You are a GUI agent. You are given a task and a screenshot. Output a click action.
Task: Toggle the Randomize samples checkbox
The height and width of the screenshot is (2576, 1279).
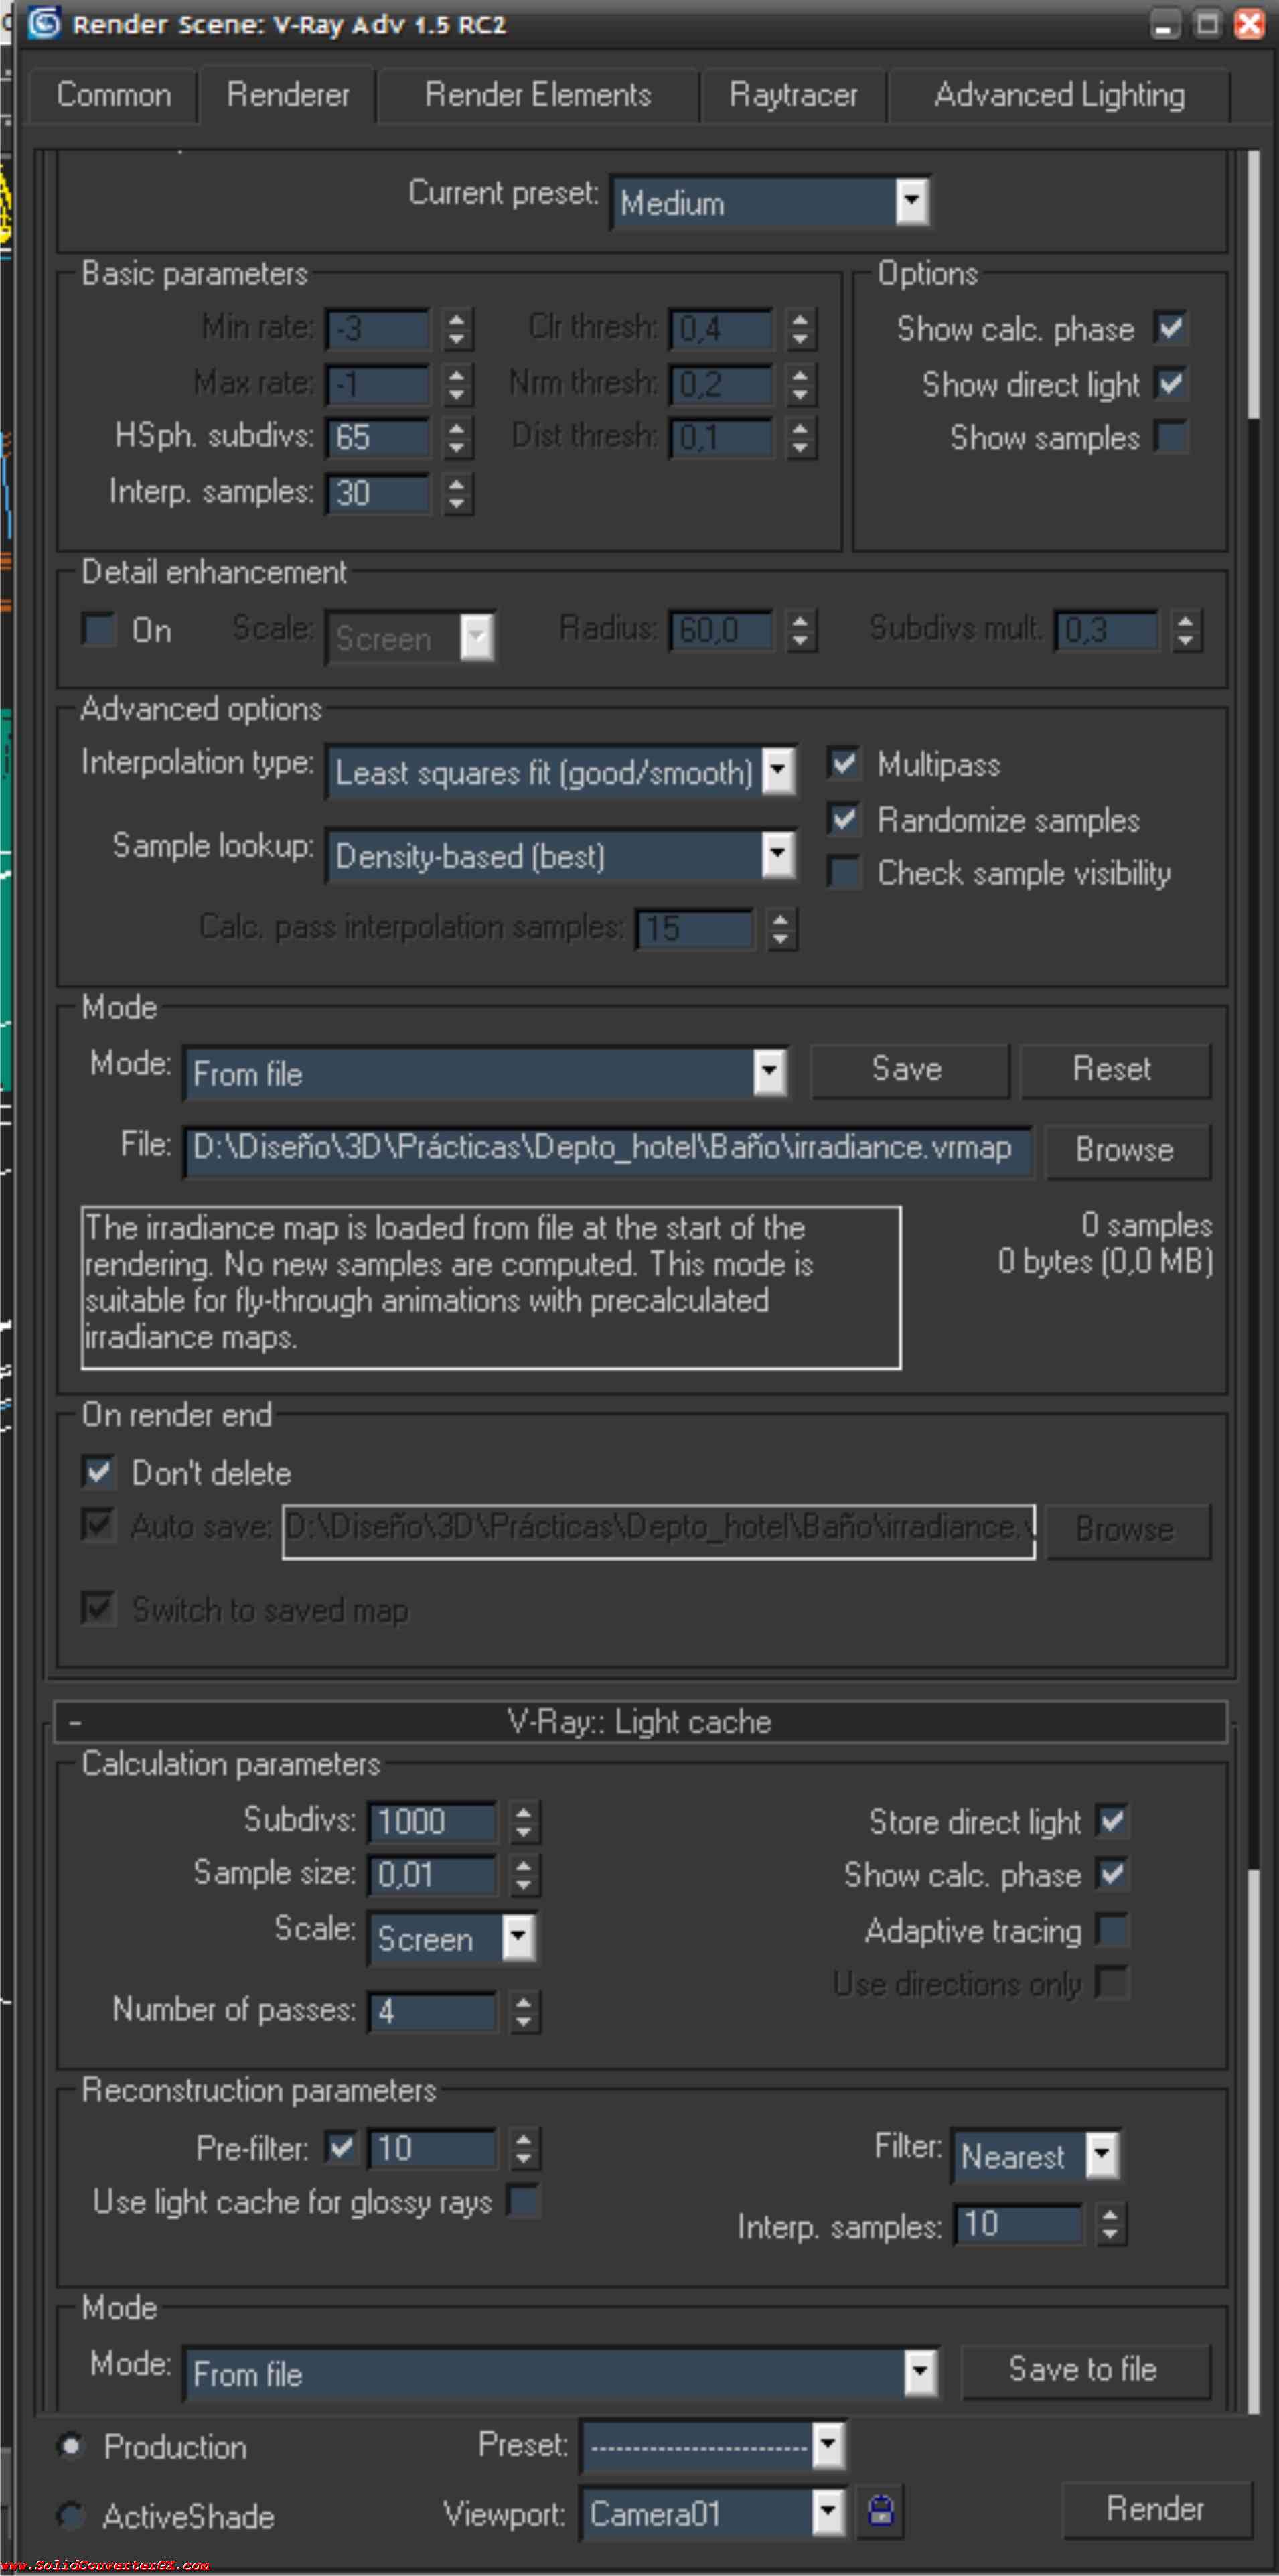click(844, 819)
